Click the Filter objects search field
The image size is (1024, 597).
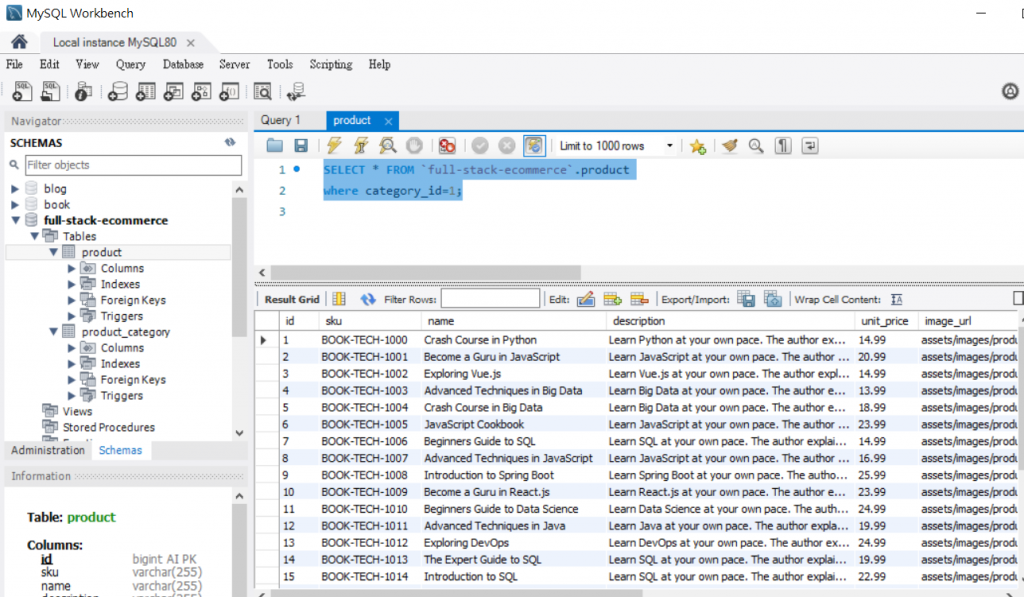133,165
